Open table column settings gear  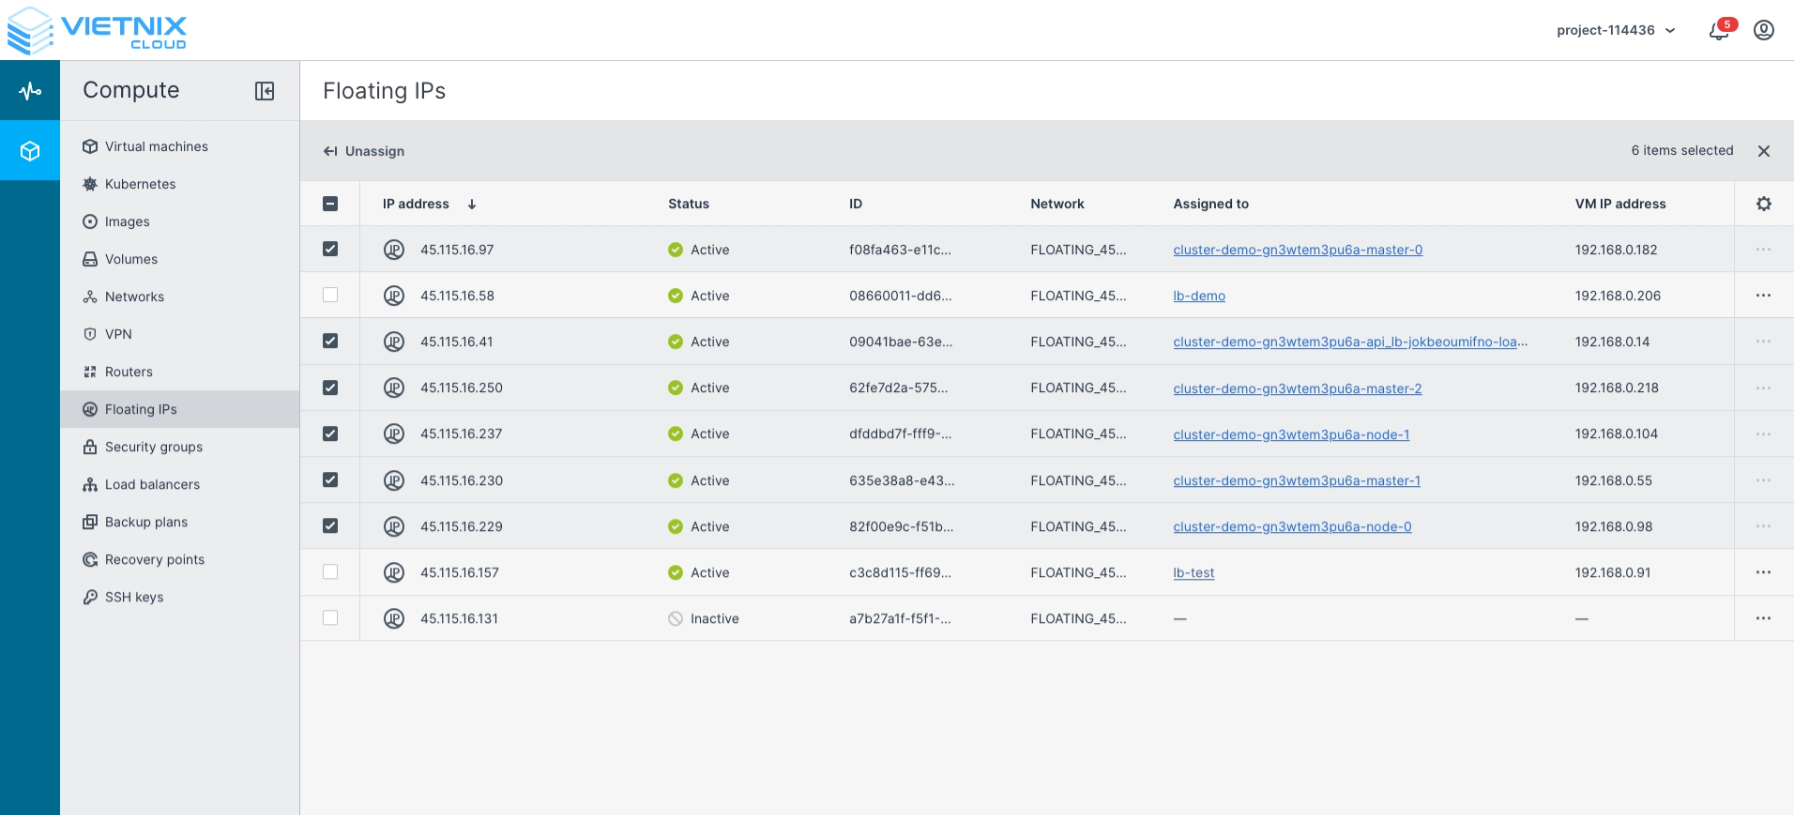(x=1763, y=204)
